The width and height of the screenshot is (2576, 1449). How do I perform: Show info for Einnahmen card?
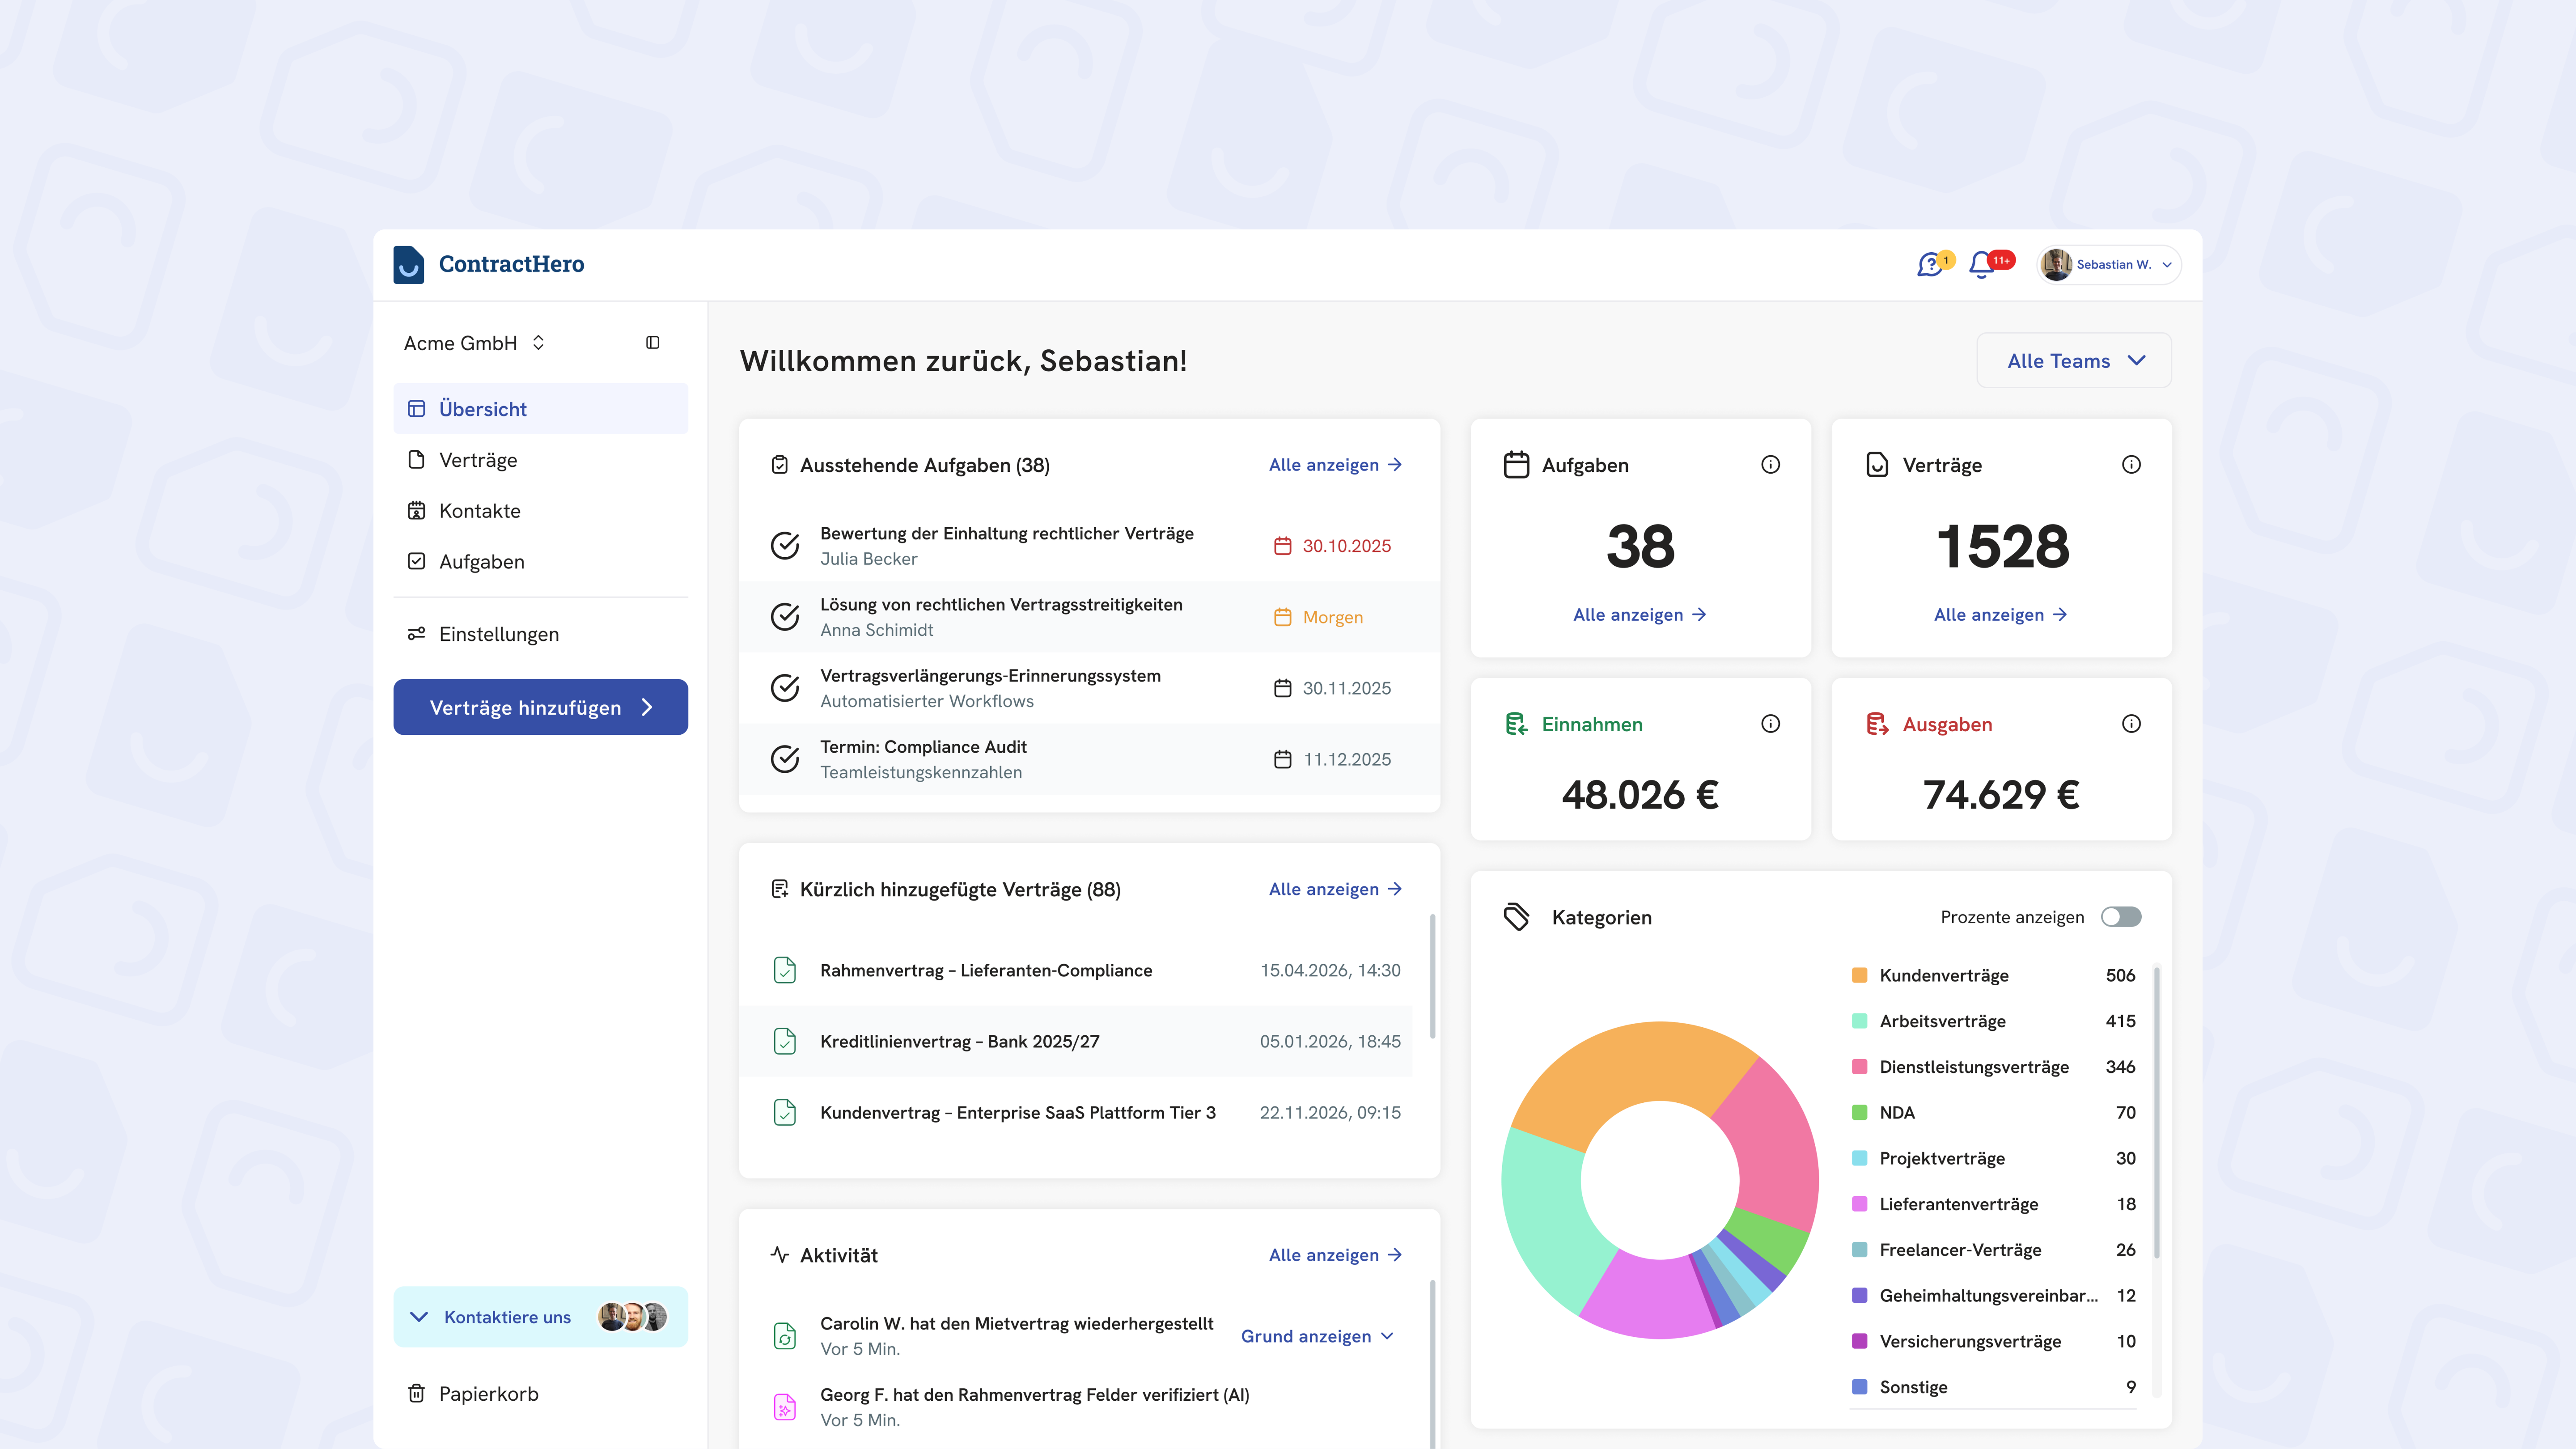1770,724
